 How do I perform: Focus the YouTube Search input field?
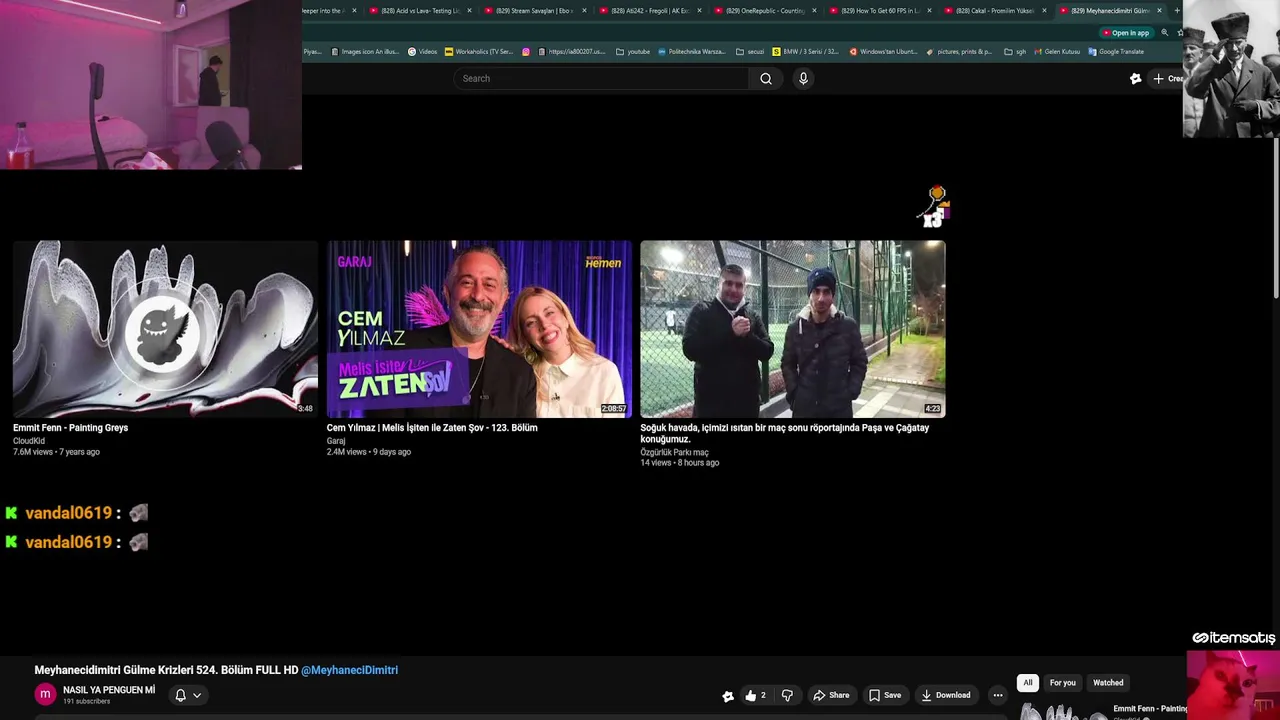click(600, 79)
